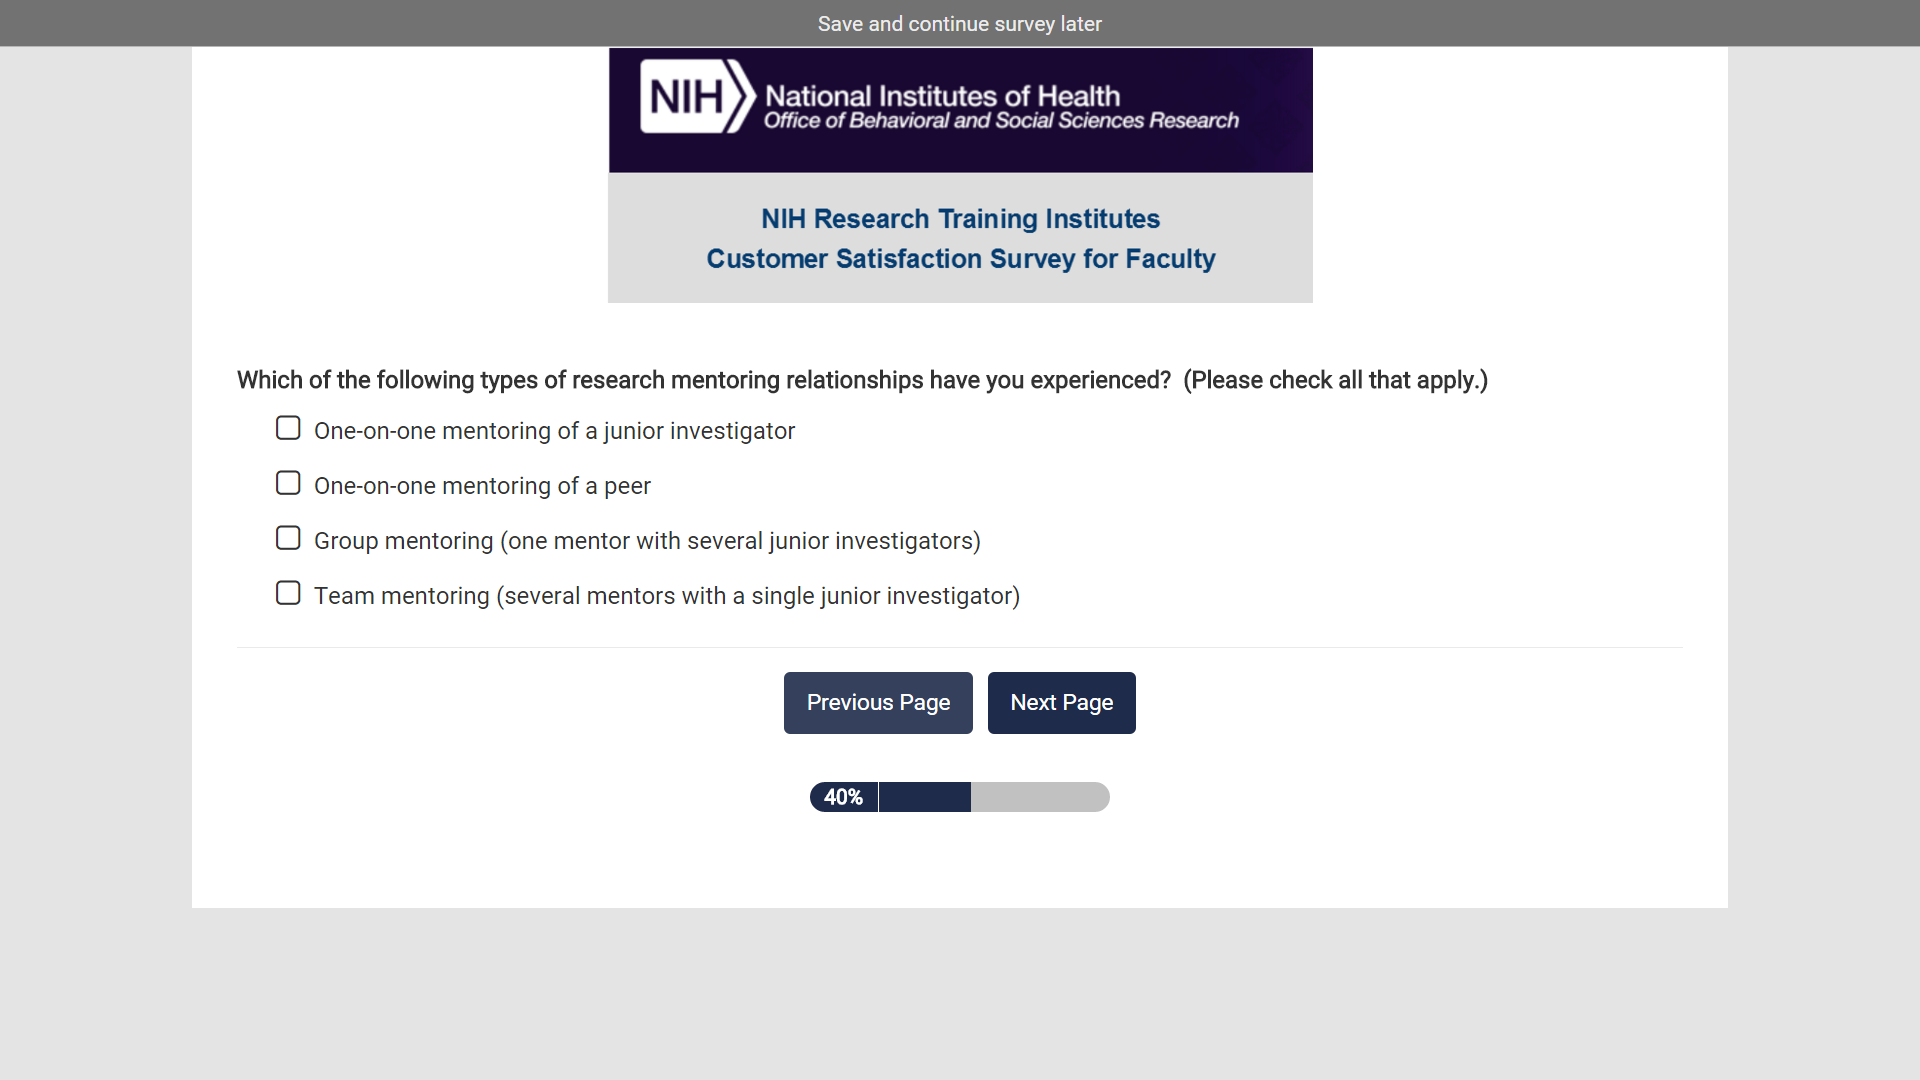Tick the Team mentoring checkbox
Screen dimensions: 1920x1080
288,594
